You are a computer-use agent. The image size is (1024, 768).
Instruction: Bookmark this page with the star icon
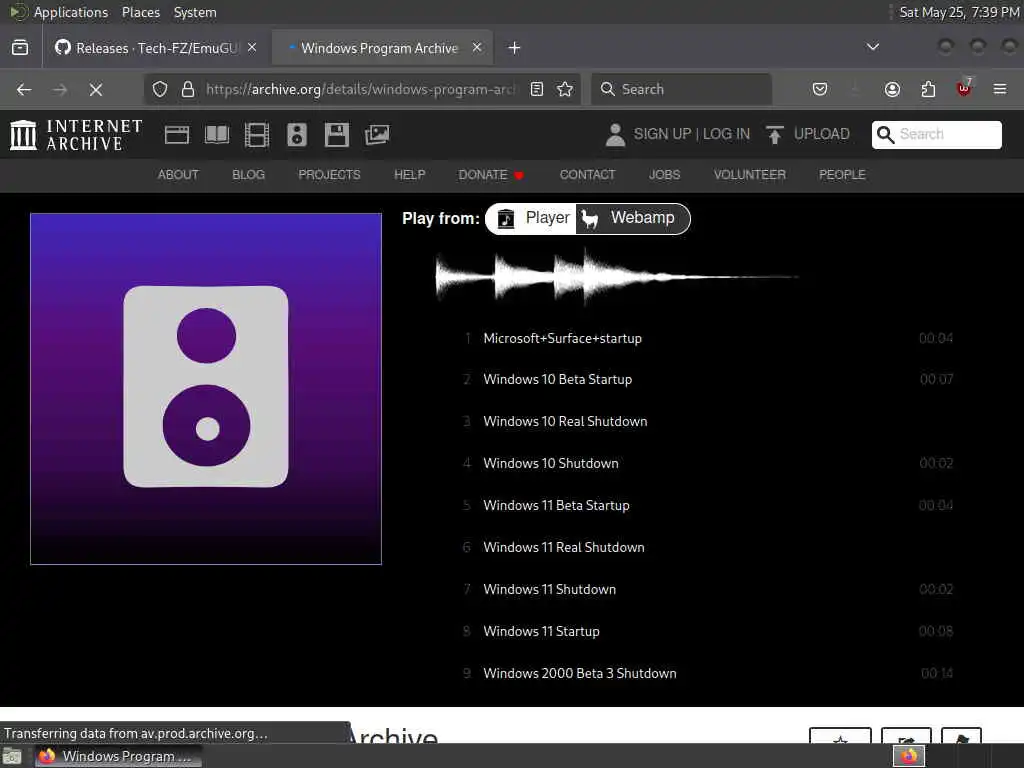tap(565, 89)
